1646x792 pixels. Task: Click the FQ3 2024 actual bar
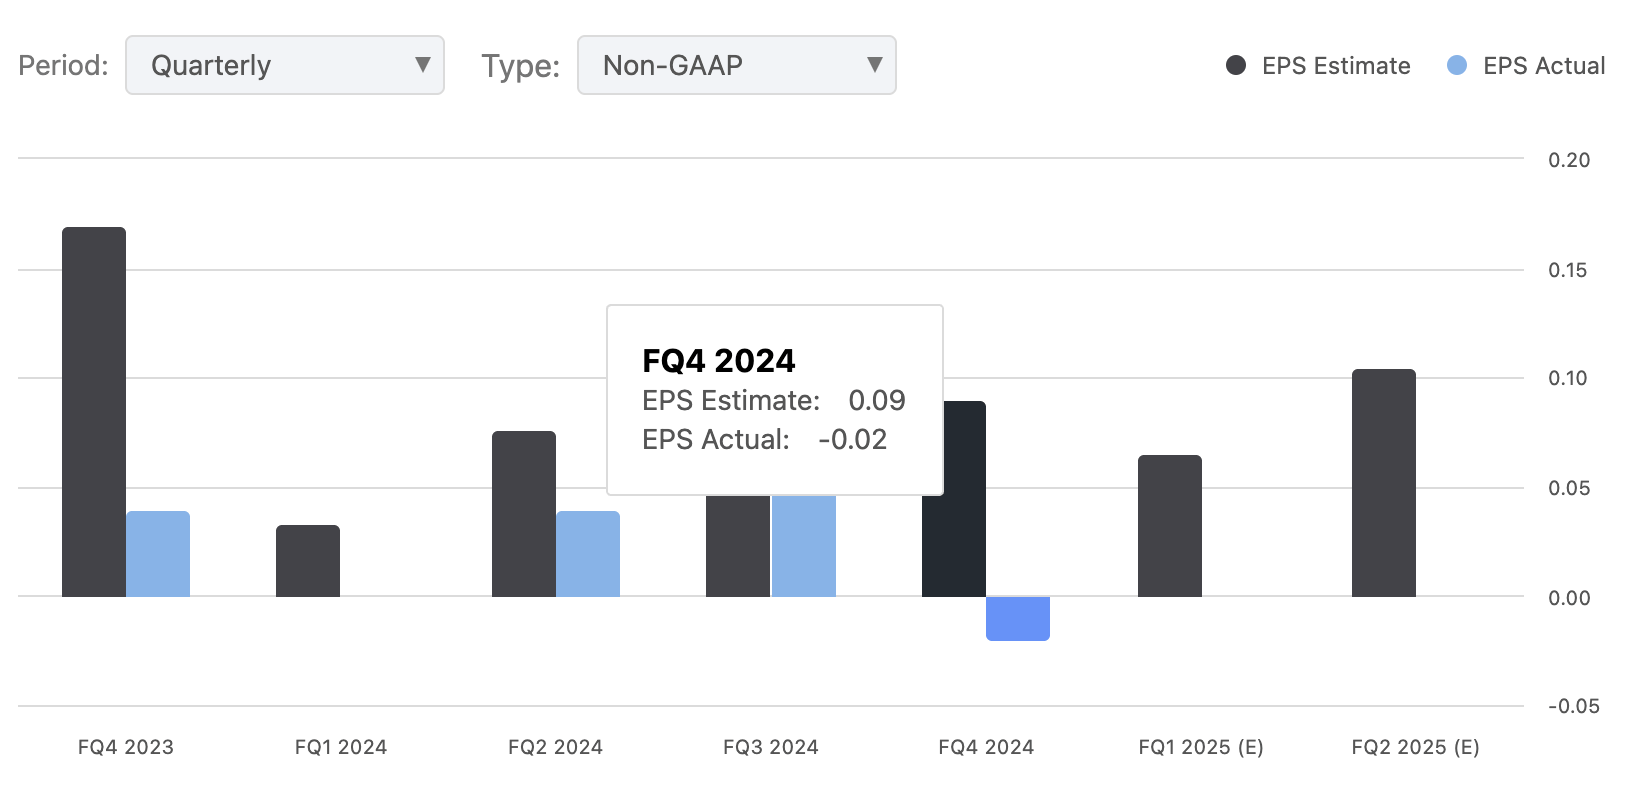pyautogui.click(x=804, y=546)
